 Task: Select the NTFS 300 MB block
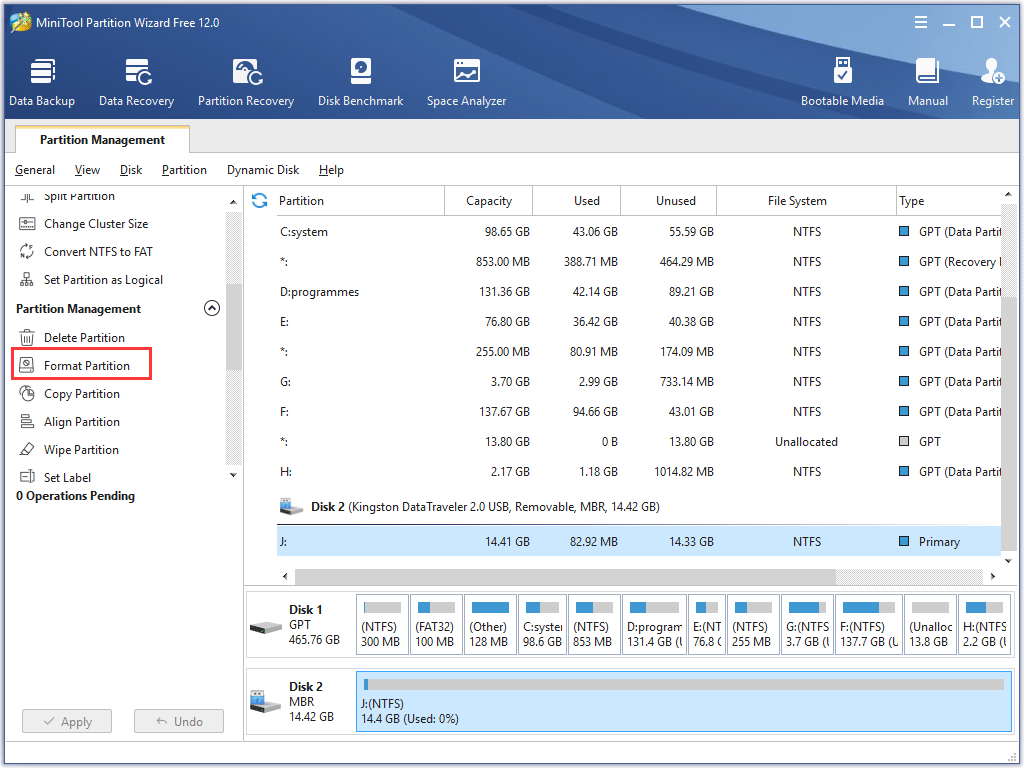(x=383, y=625)
